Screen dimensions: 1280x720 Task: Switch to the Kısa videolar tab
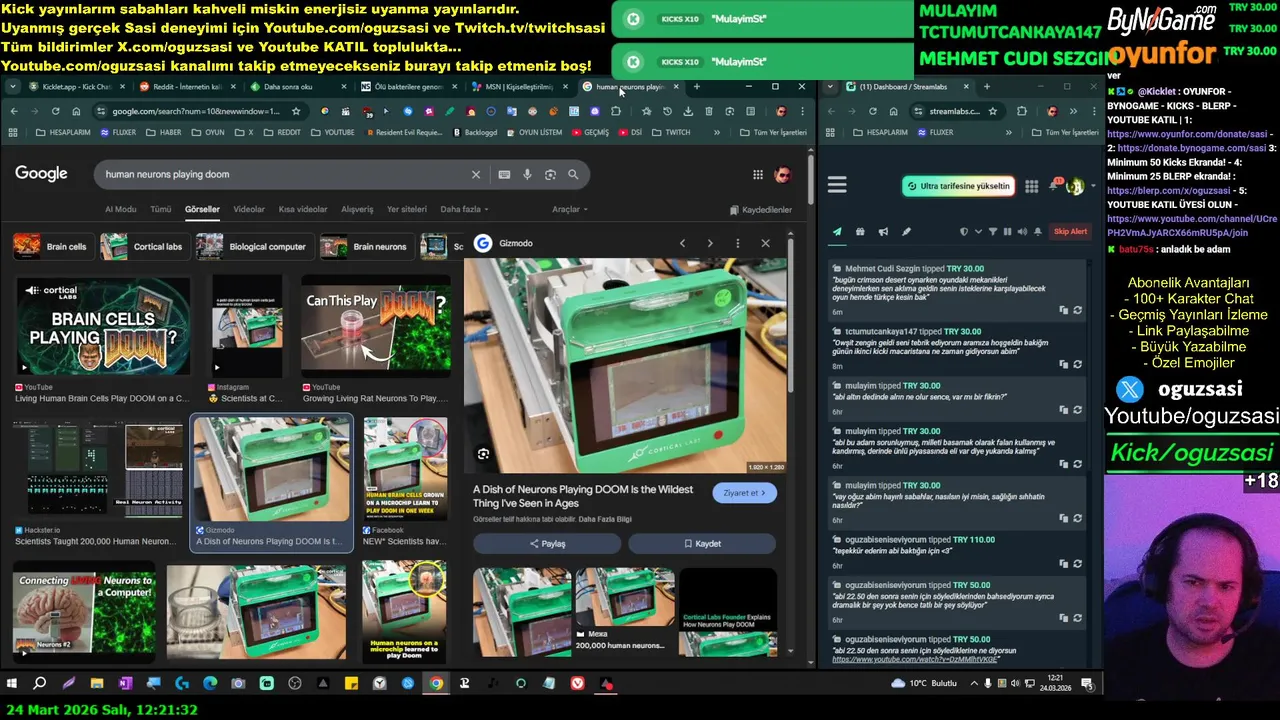tap(303, 209)
